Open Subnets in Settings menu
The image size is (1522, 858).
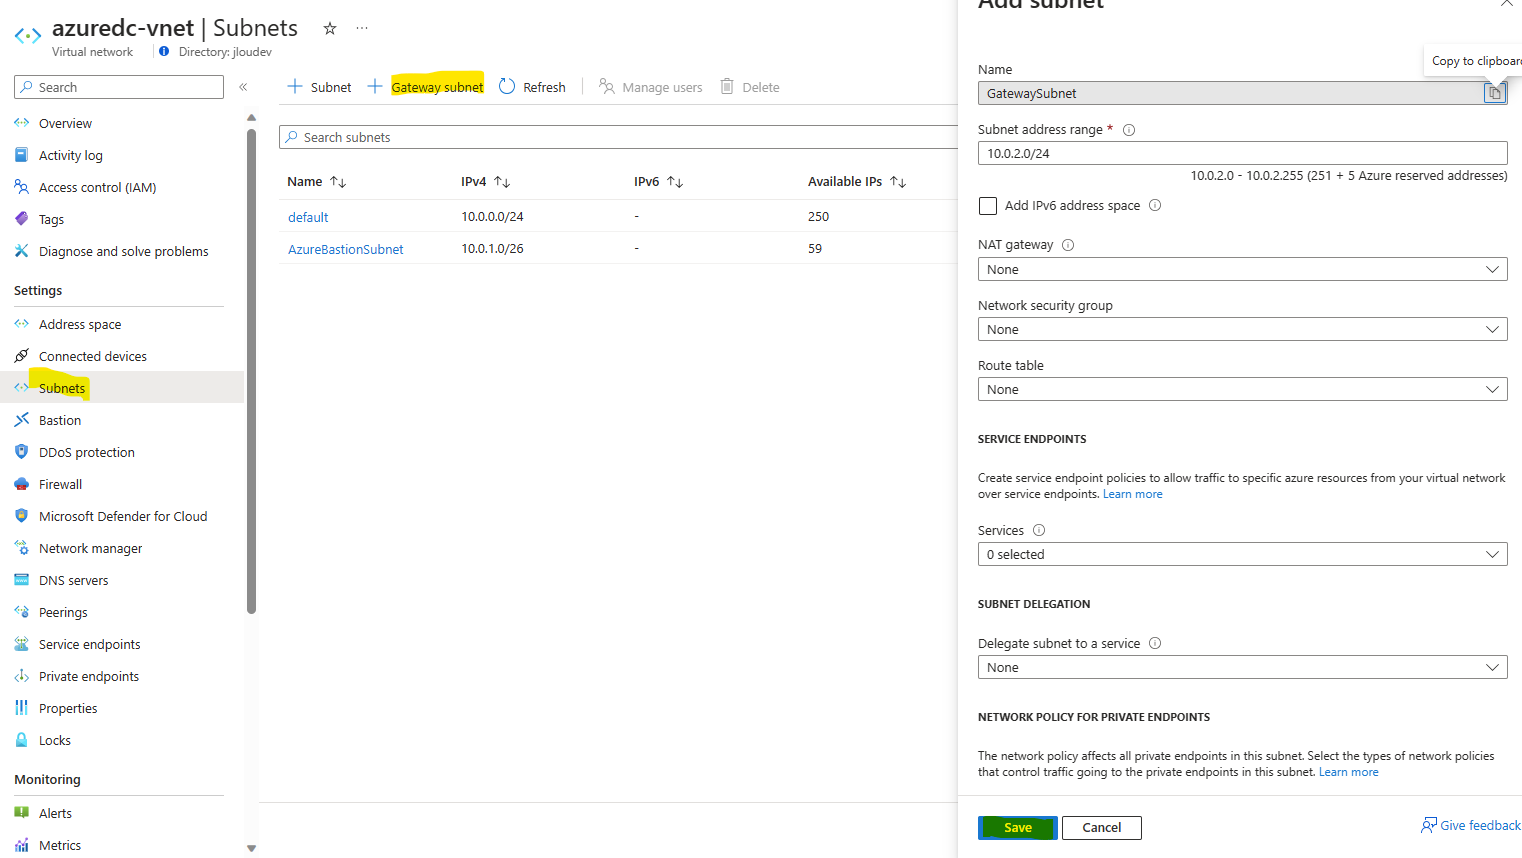click(x=122, y=388)
